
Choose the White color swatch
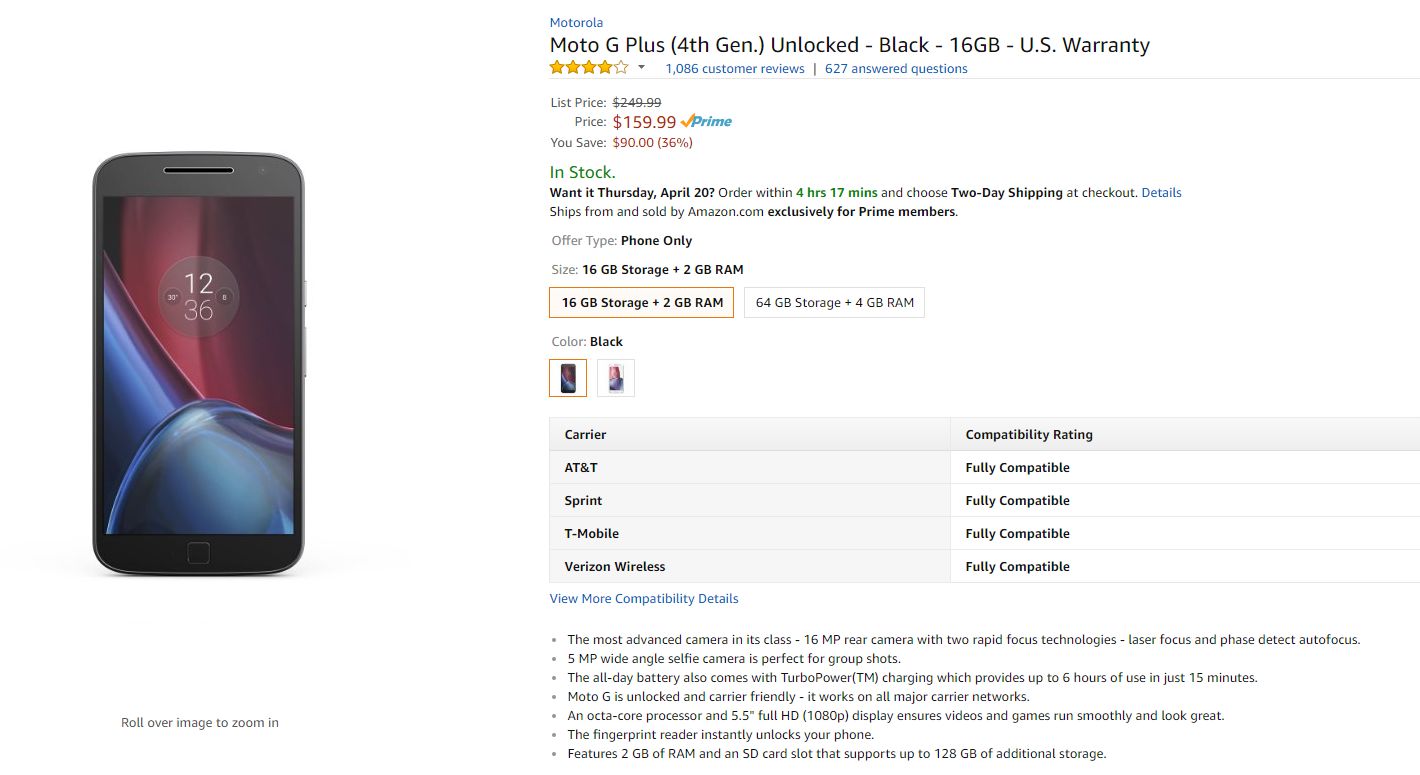pos(616,378)
